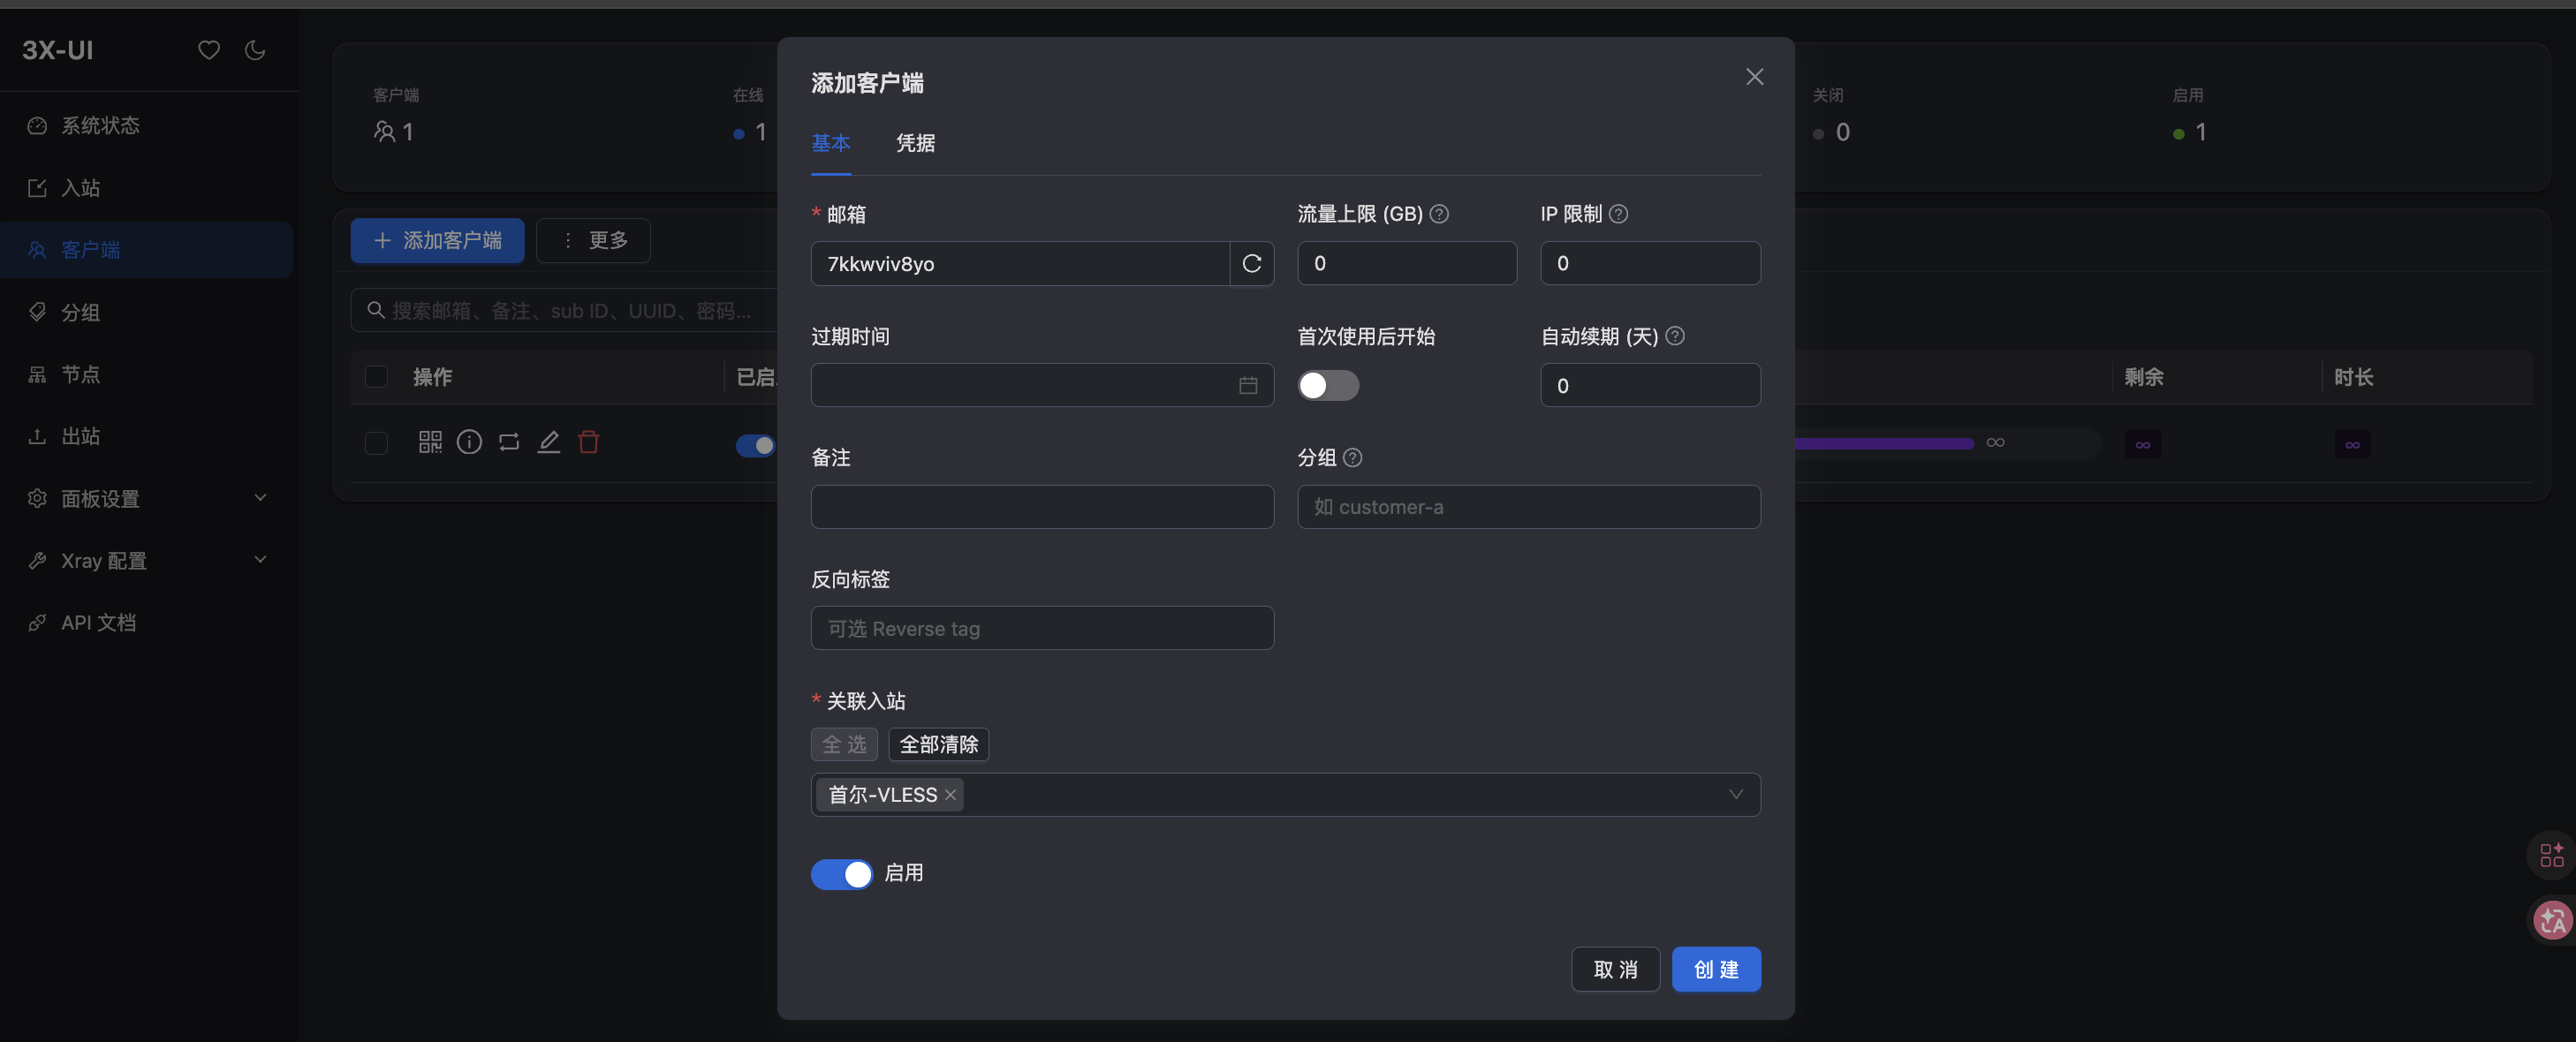Remove the 首尔-VLESS tag

tap(950, 795)
